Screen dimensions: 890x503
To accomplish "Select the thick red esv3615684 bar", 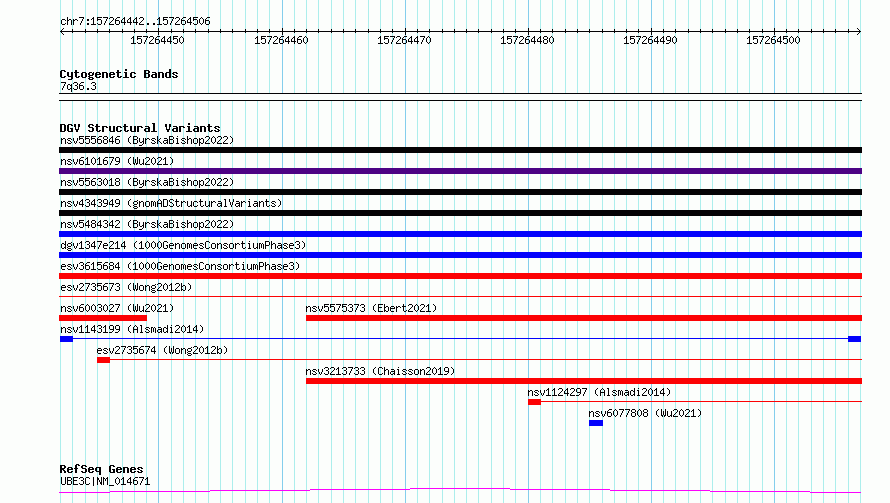I will click(460, 276).
